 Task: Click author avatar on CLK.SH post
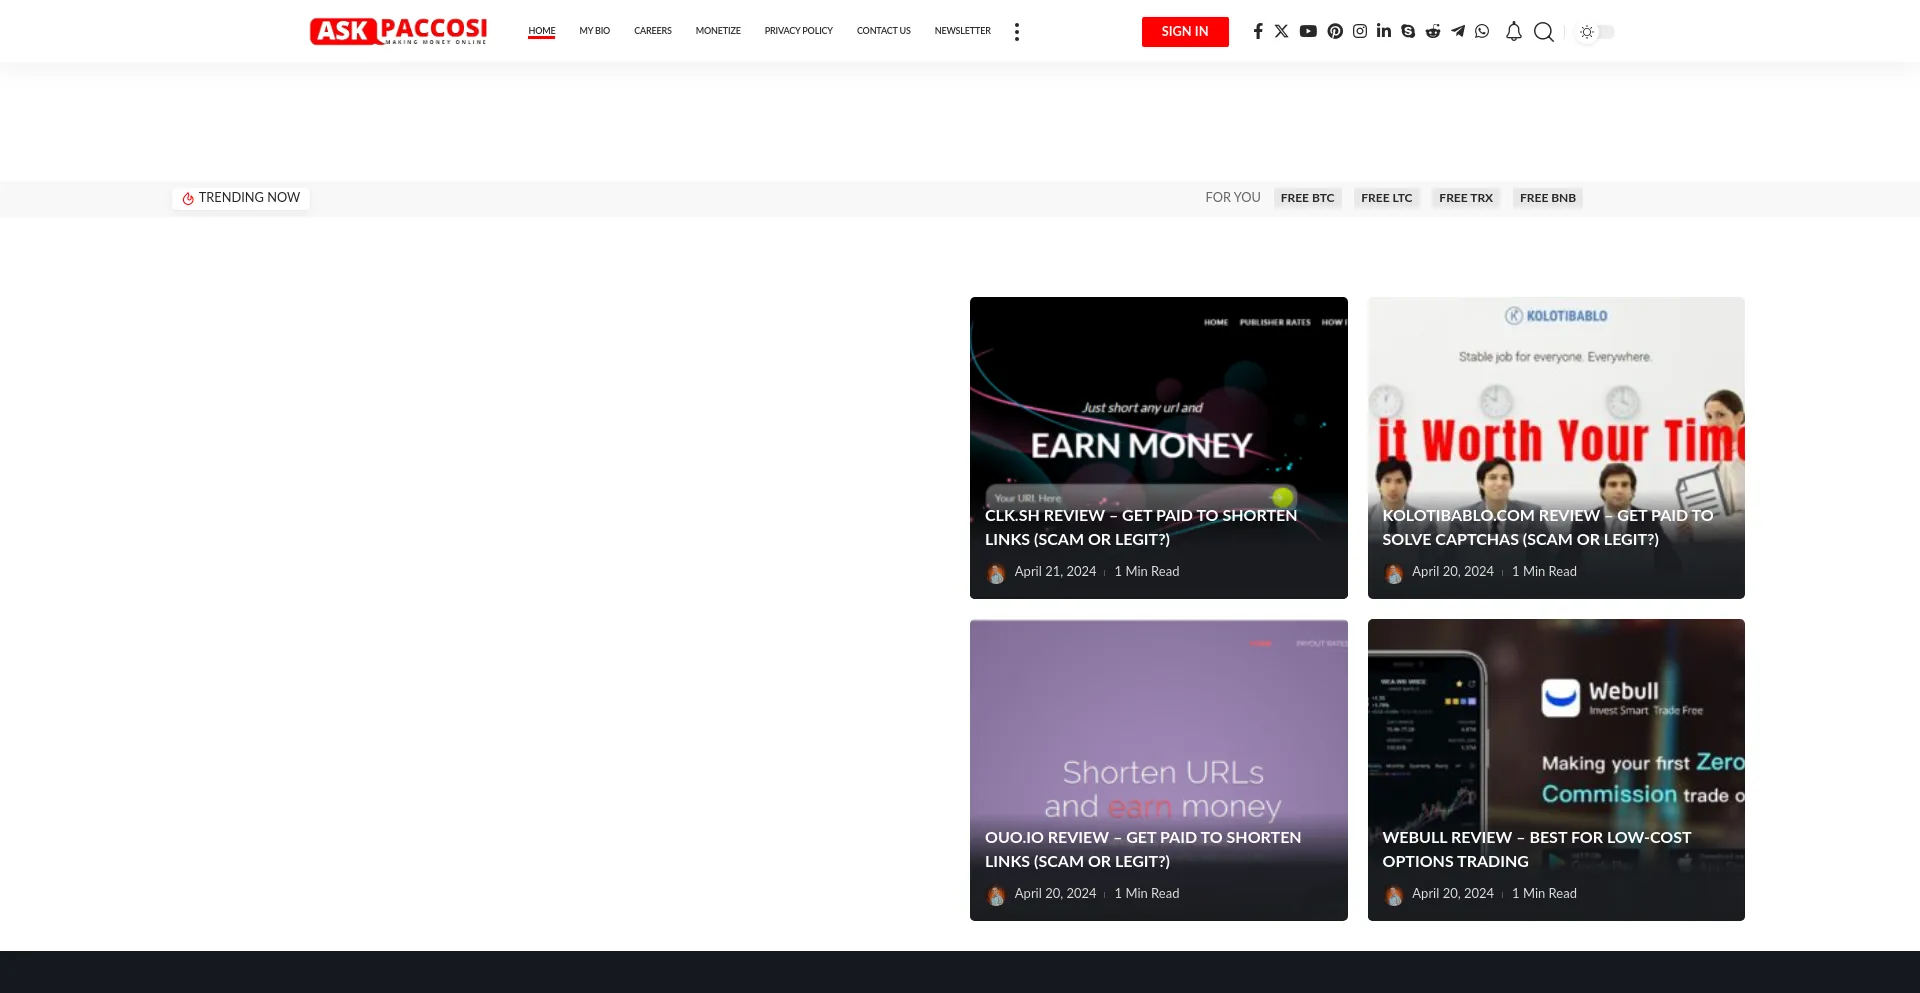pos(996,573)
